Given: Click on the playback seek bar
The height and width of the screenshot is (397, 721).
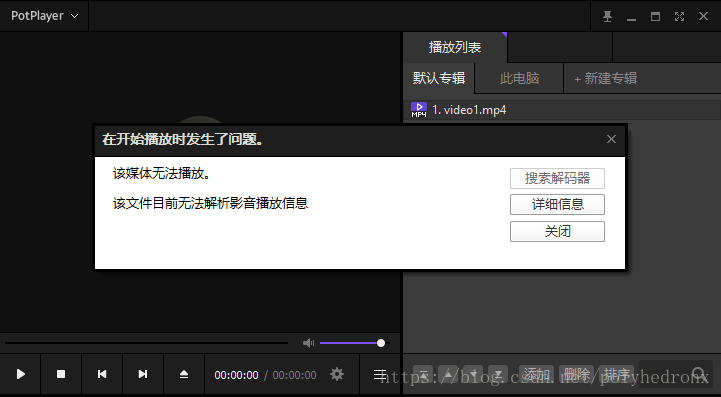Looking at the screenshot, I should point(147,343).
